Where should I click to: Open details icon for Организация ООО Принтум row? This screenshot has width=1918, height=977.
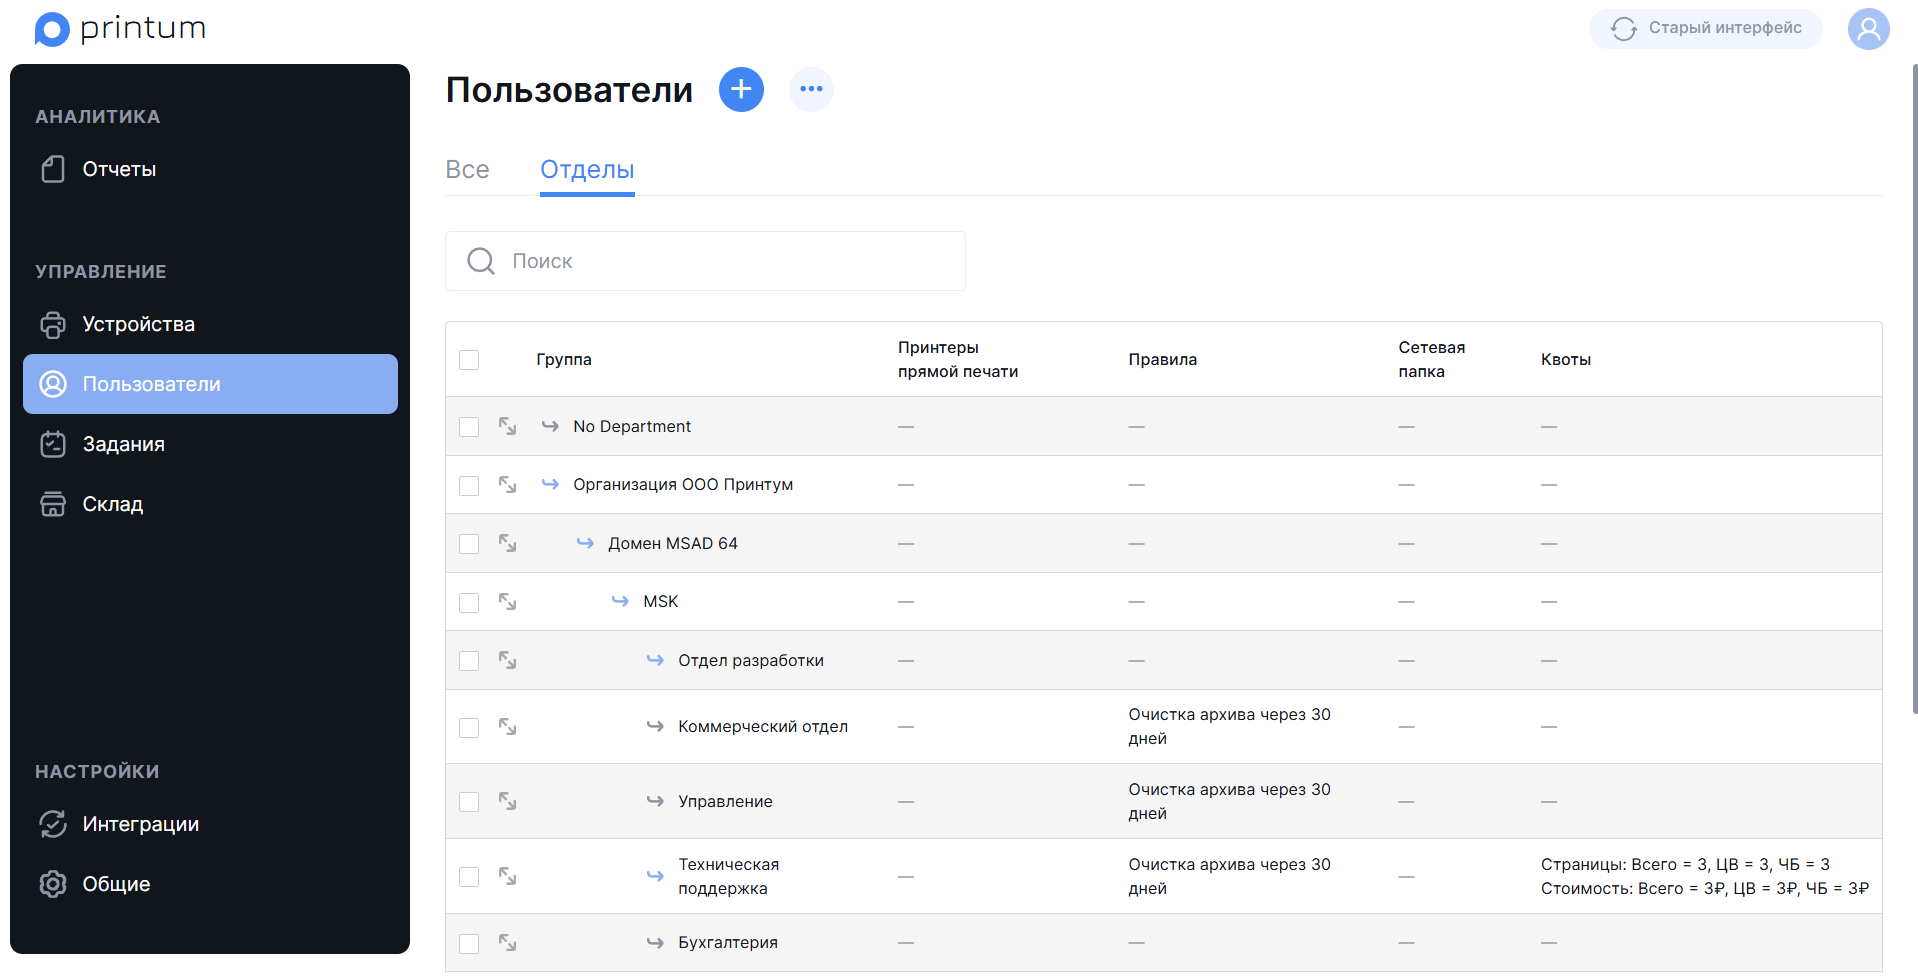click(508, 485)
